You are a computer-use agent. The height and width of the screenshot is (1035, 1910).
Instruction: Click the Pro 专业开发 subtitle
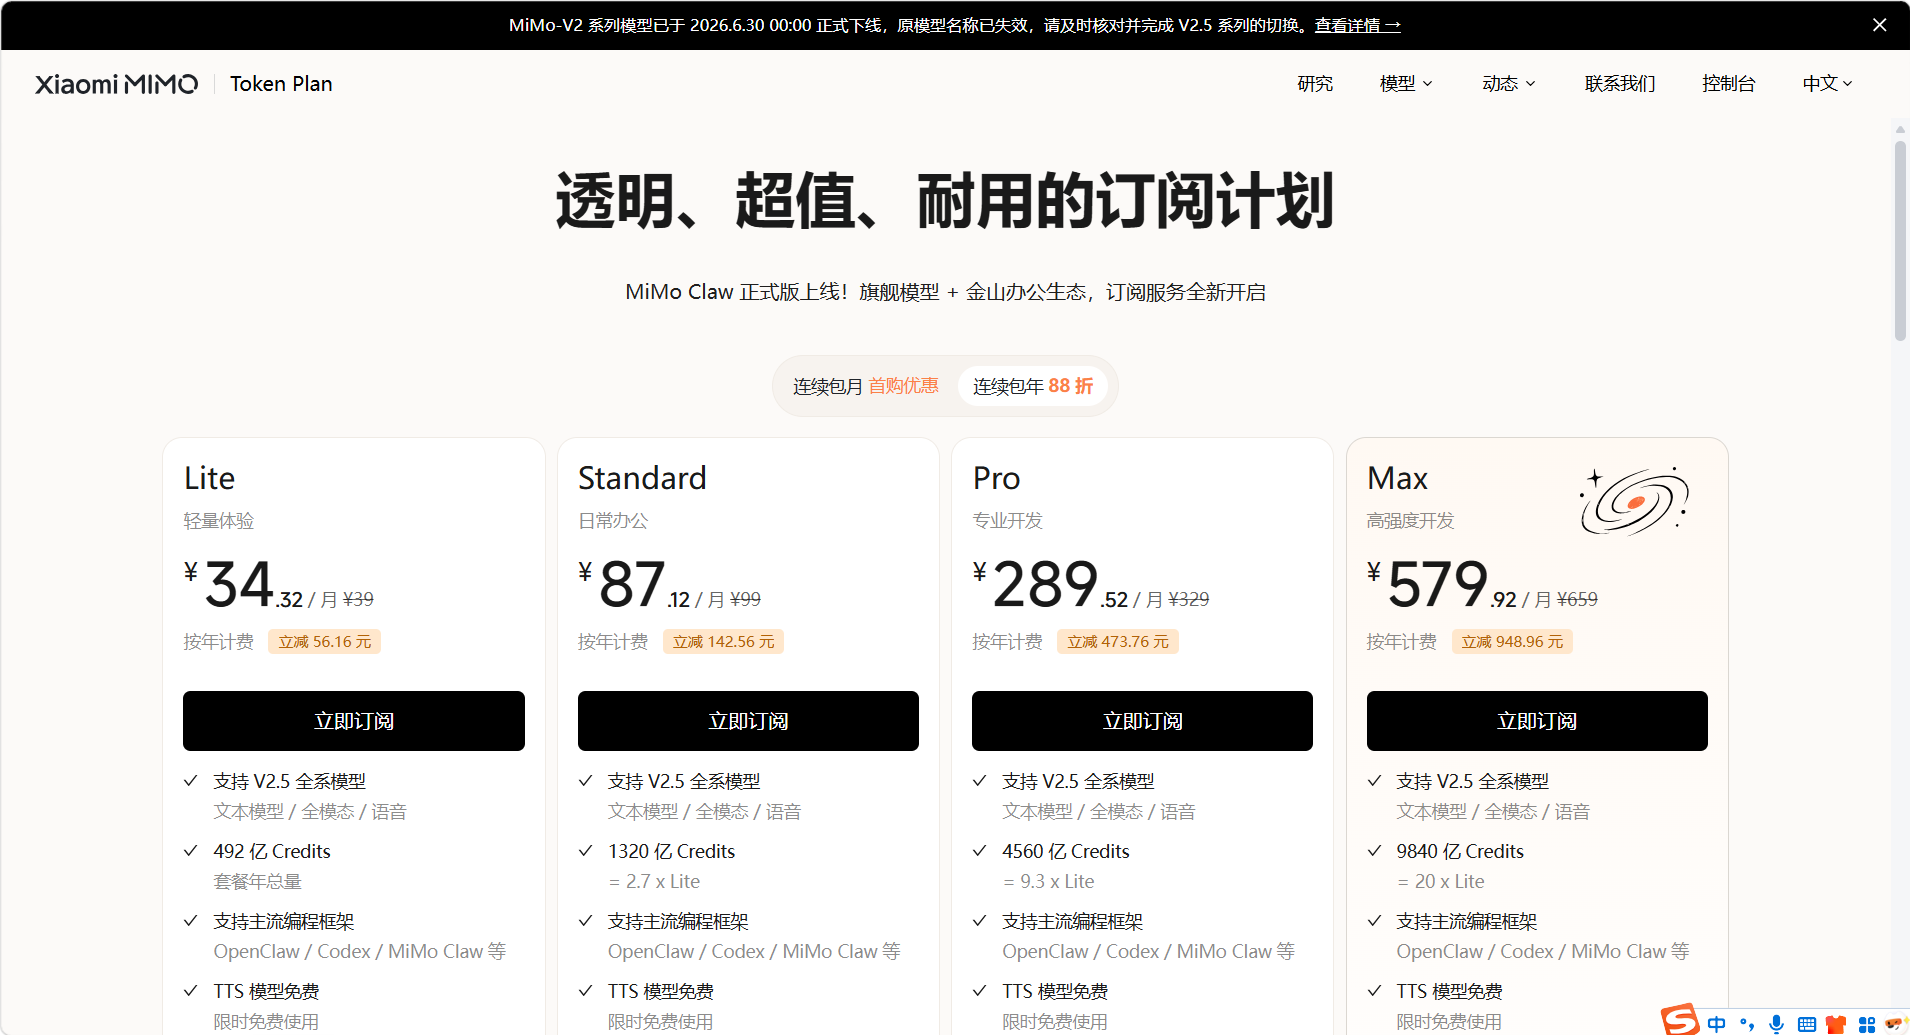[1007, 521]
